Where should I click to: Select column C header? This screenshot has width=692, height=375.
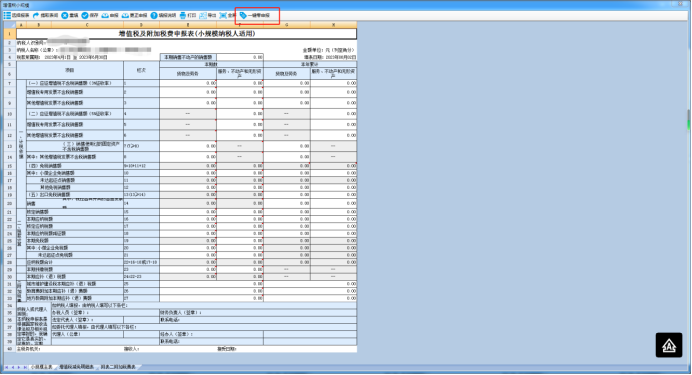(x=87, y=25)
